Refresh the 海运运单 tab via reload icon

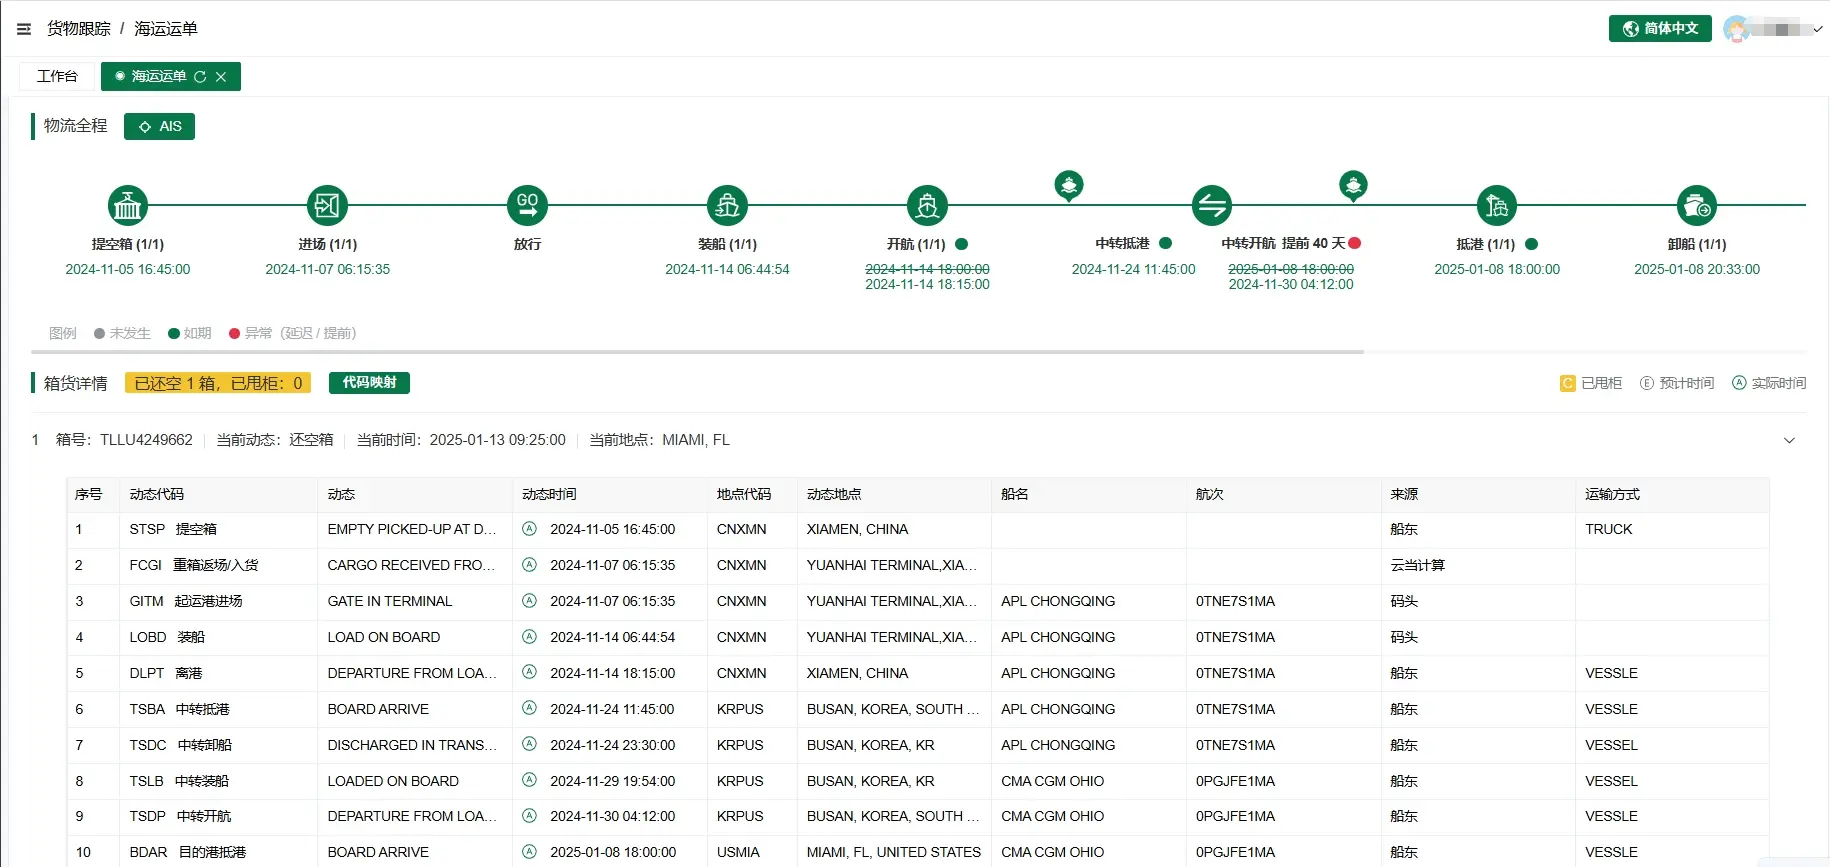[x=200, y=77]
